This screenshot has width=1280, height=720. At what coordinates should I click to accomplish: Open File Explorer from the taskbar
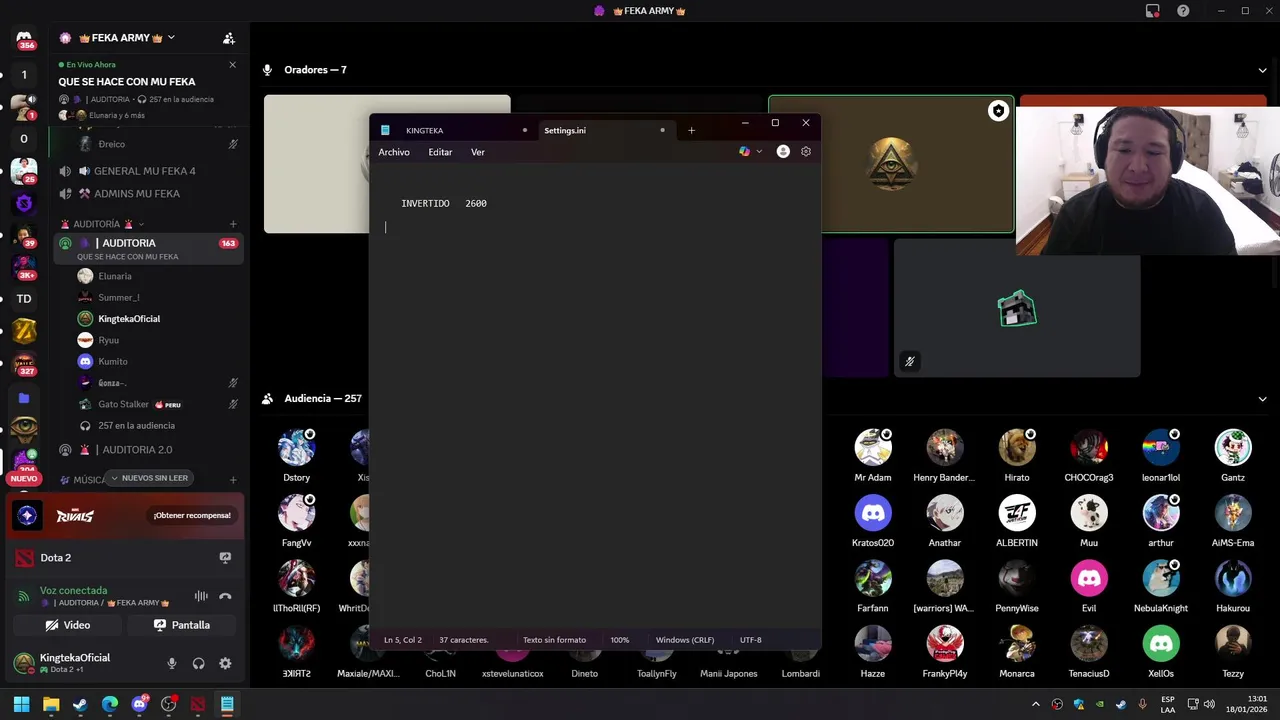pos(51,704)
